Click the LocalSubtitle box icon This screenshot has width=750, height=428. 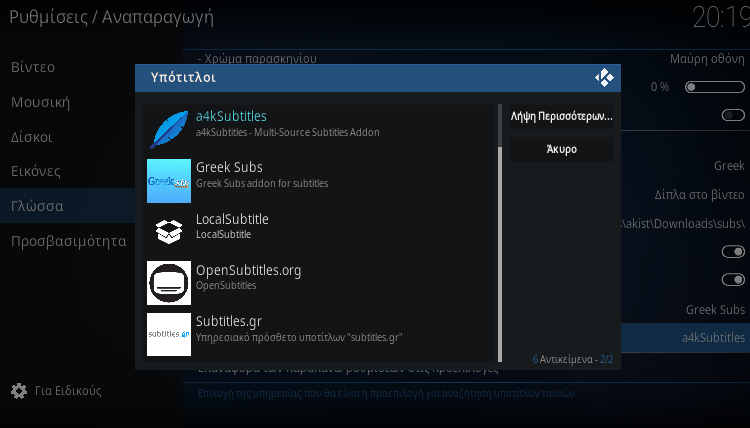coord(169,232)
